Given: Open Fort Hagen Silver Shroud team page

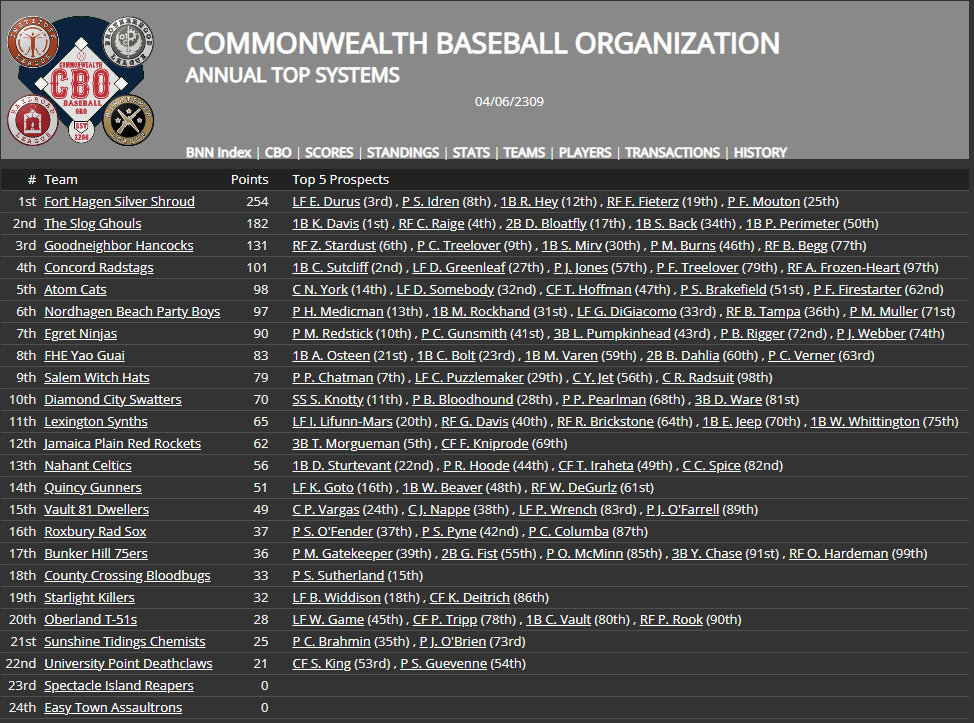Looking at the screenshot, I should click(119, 202).
